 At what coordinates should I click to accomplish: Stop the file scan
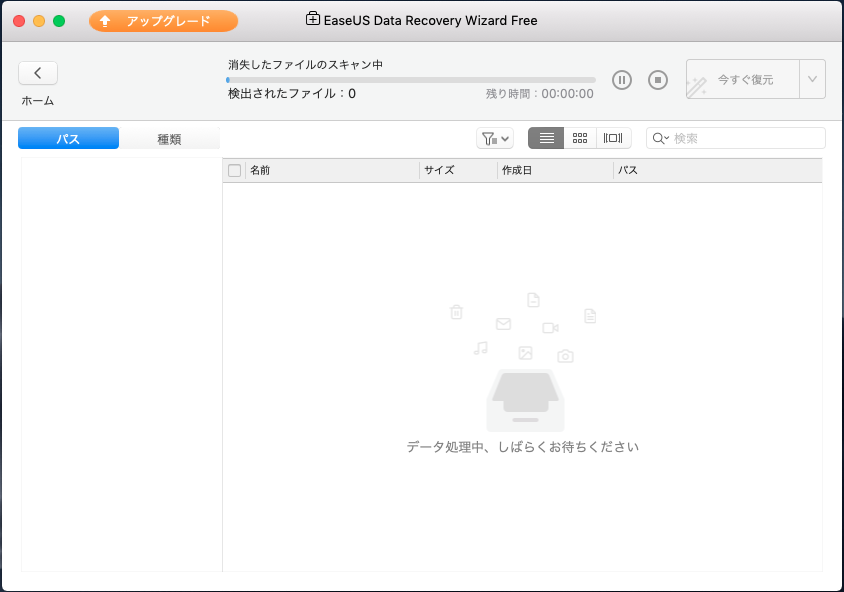pos(657,80)
